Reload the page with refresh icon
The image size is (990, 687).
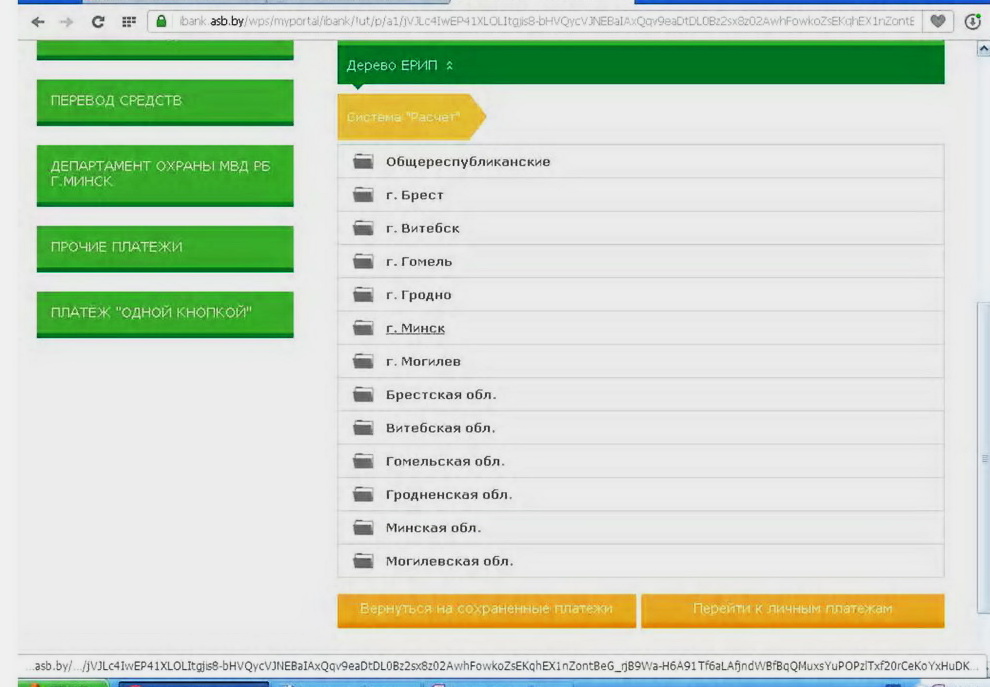point(98,21)
